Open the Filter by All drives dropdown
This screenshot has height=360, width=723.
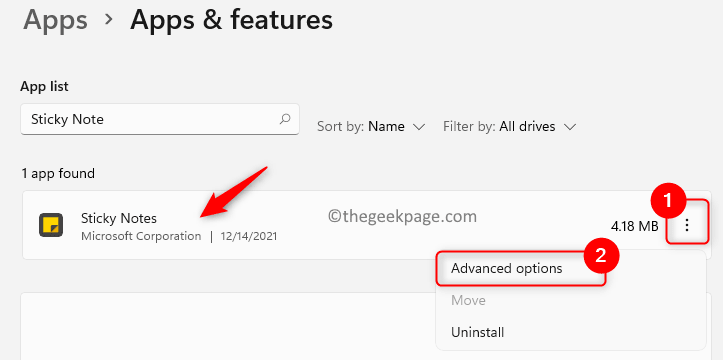tap(510, 126)
